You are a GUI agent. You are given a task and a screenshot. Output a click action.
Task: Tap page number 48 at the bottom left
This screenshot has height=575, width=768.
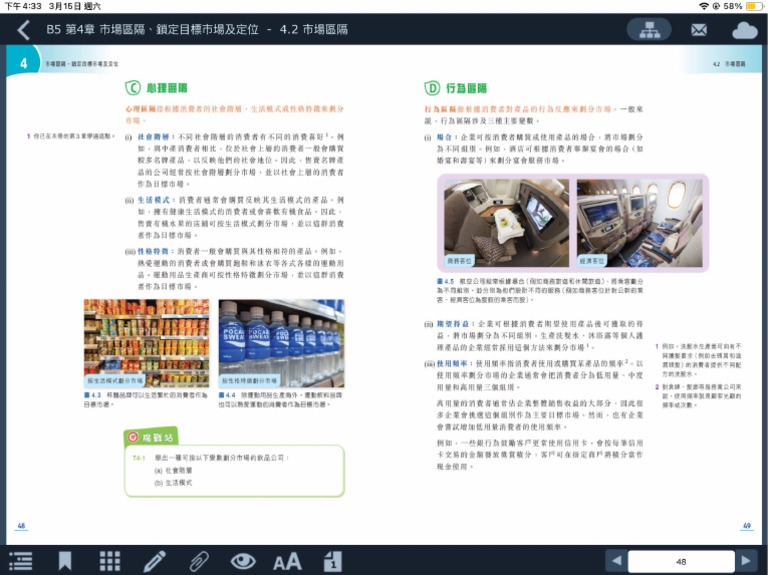(21, 526)
